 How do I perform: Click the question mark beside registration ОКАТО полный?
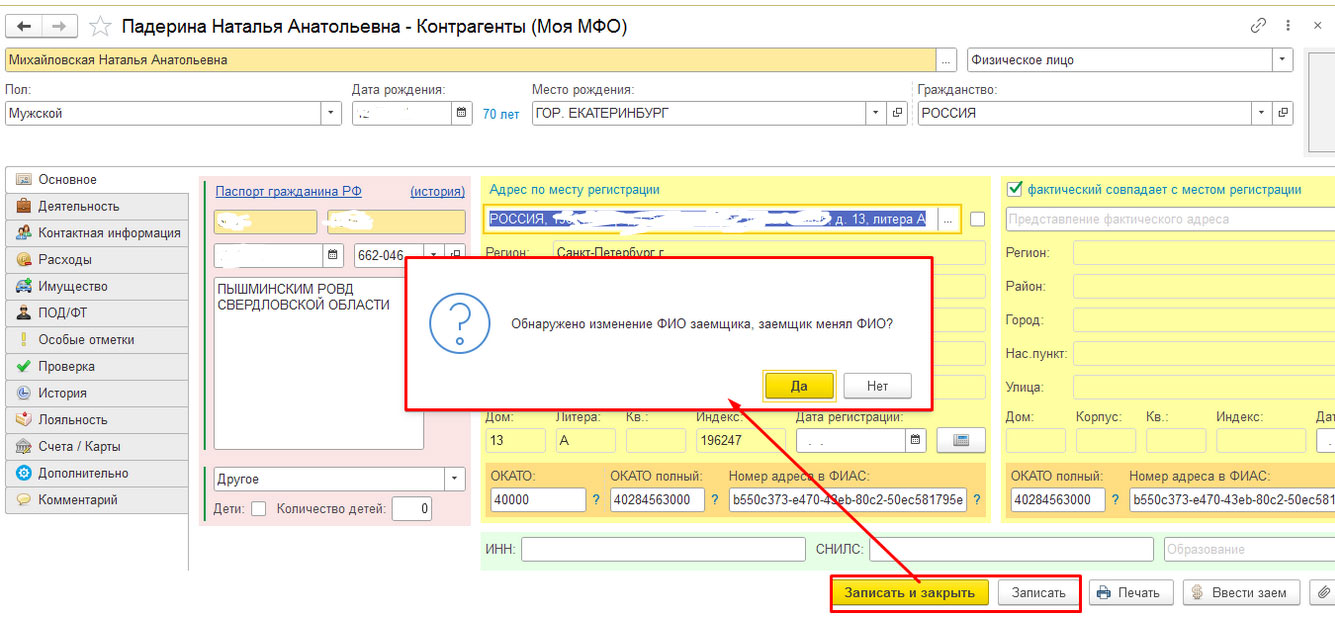(716, 500)
